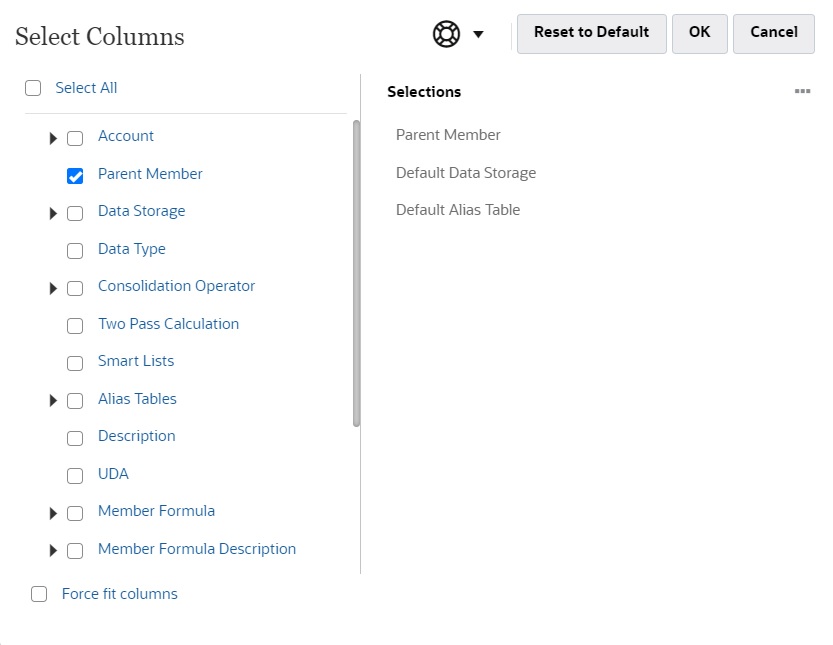Expand the Account tree node
This screenshot has width=833, height=645.
tap(53, 138)
